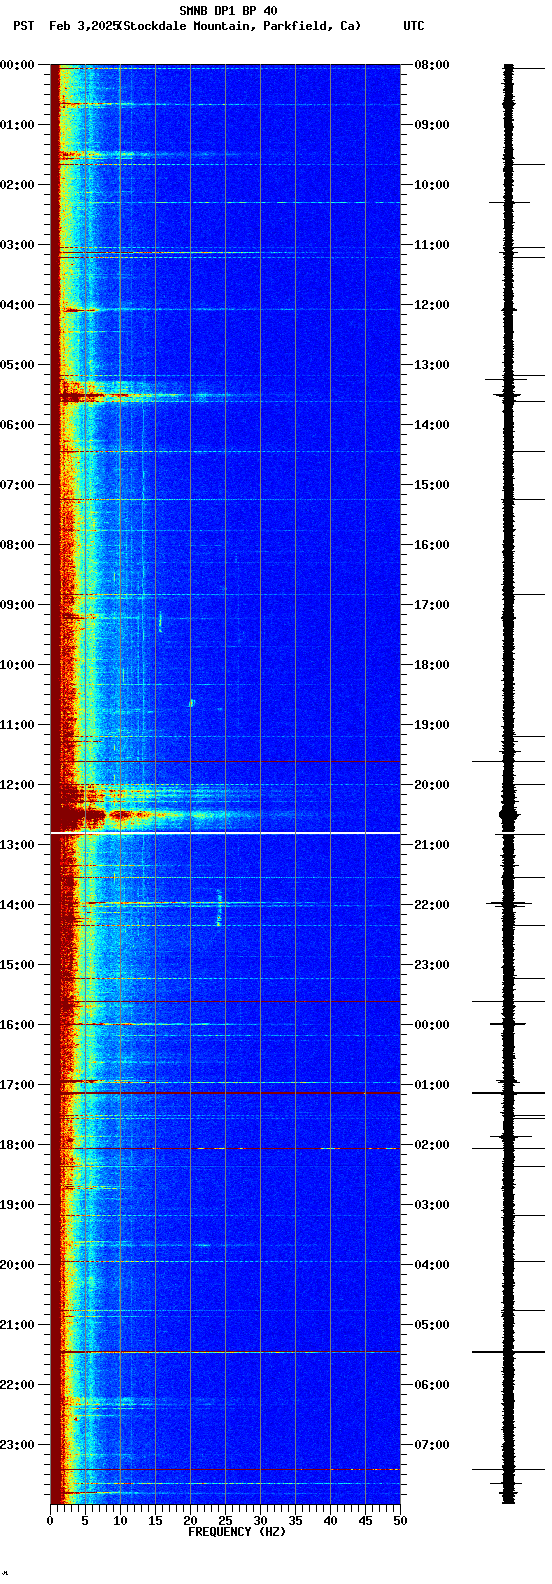This screenshot has height=1584, width=552.
Task: Click the frequency axis tick label '20'
Action: [190, 1521]
